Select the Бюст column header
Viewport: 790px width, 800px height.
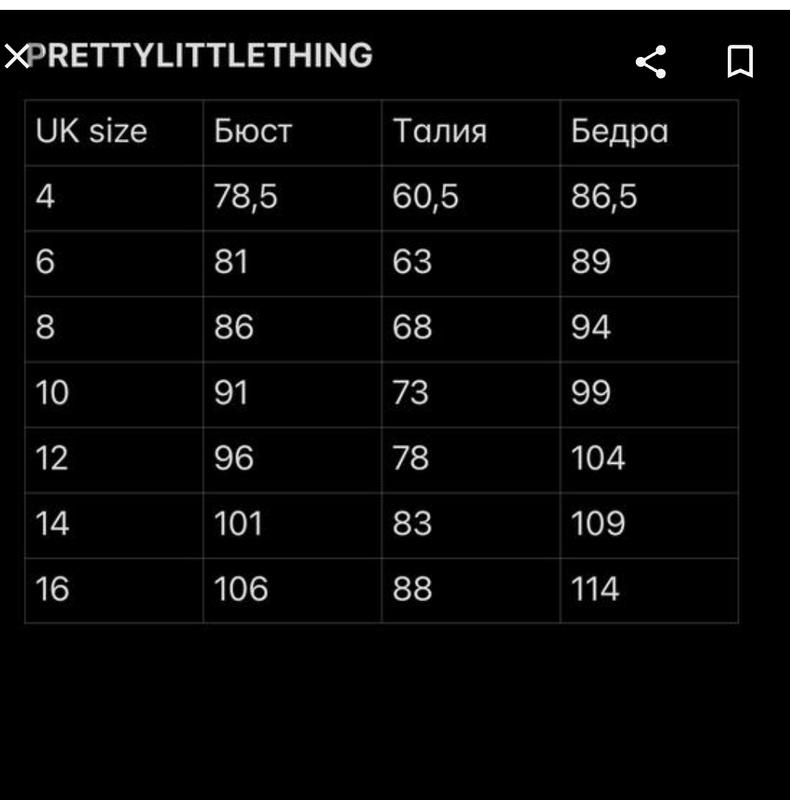pos(292,133)
